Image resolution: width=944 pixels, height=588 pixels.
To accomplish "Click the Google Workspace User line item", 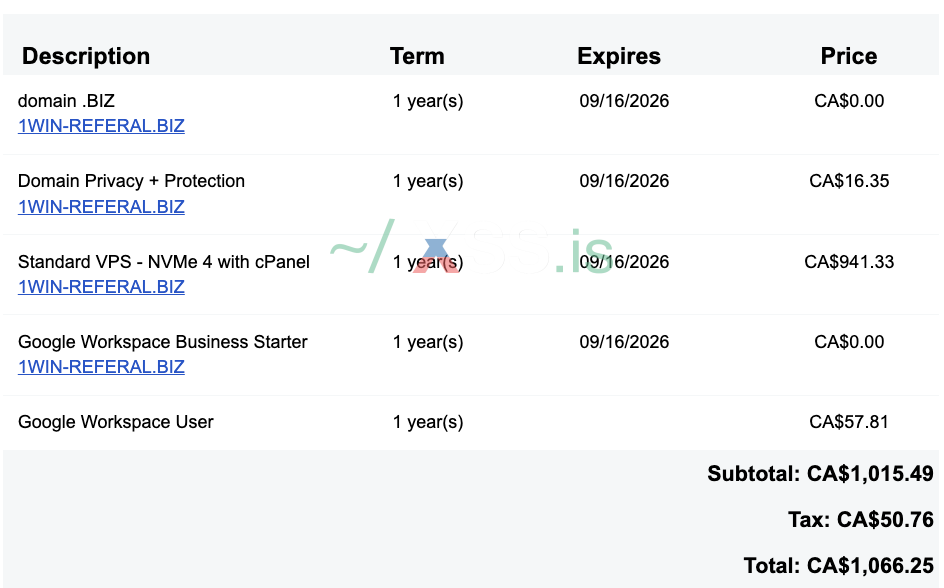I will coord(116,422).
